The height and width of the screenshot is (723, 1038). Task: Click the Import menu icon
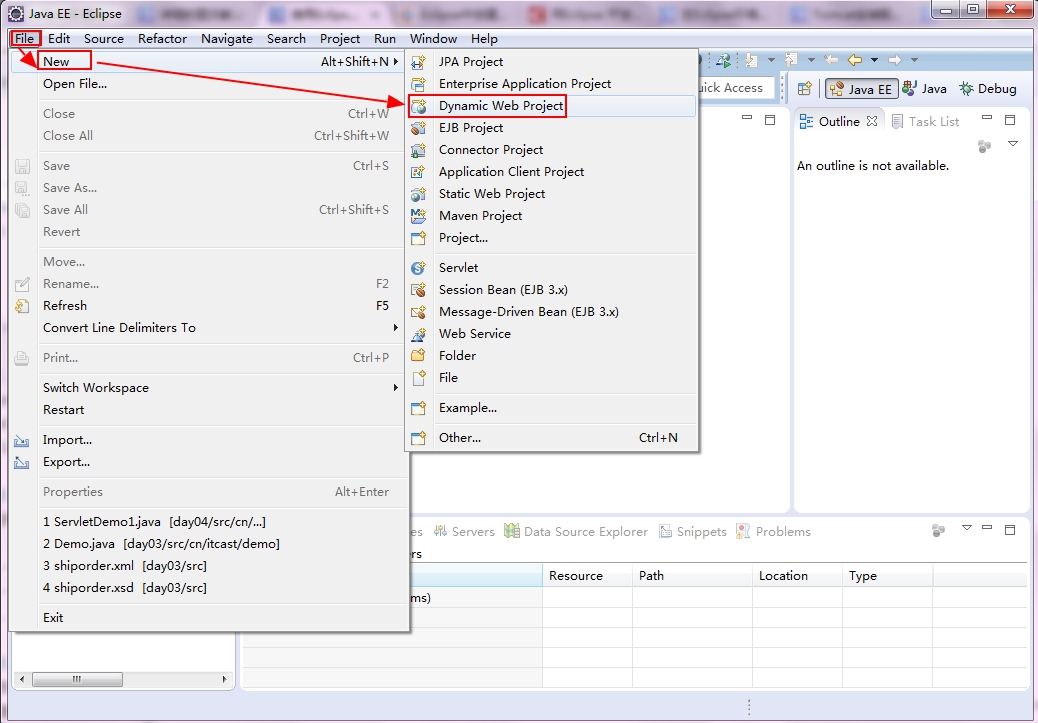tap(22, 440)
